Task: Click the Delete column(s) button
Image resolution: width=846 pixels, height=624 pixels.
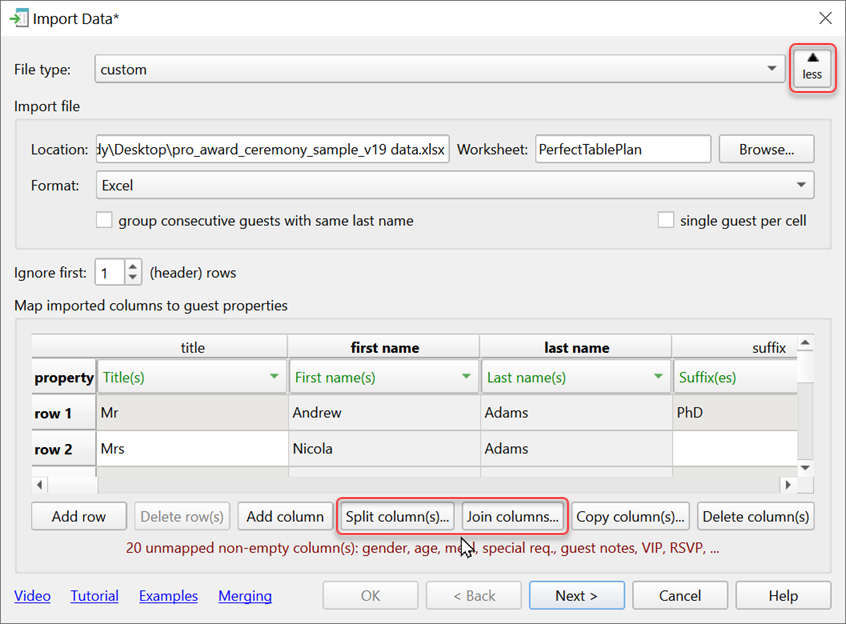Action: click(x=755, y=516)
